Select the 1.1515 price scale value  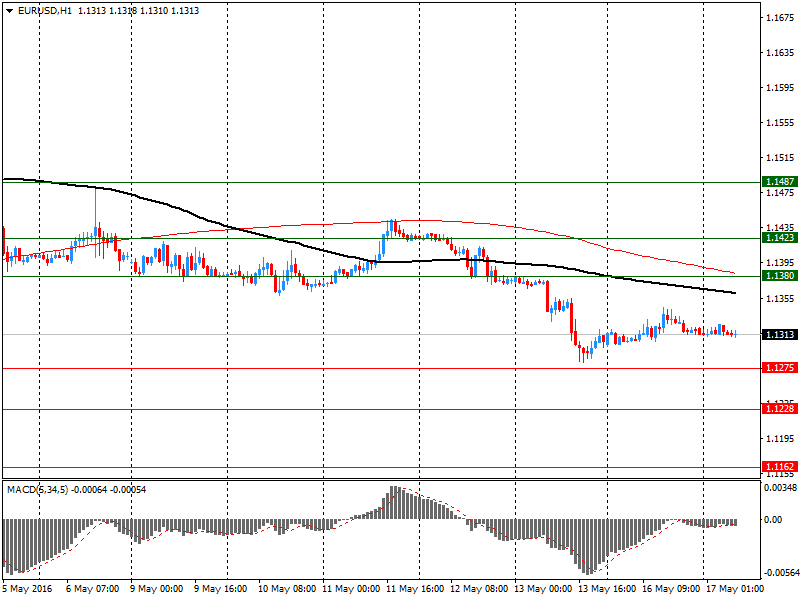pos(781,158)
